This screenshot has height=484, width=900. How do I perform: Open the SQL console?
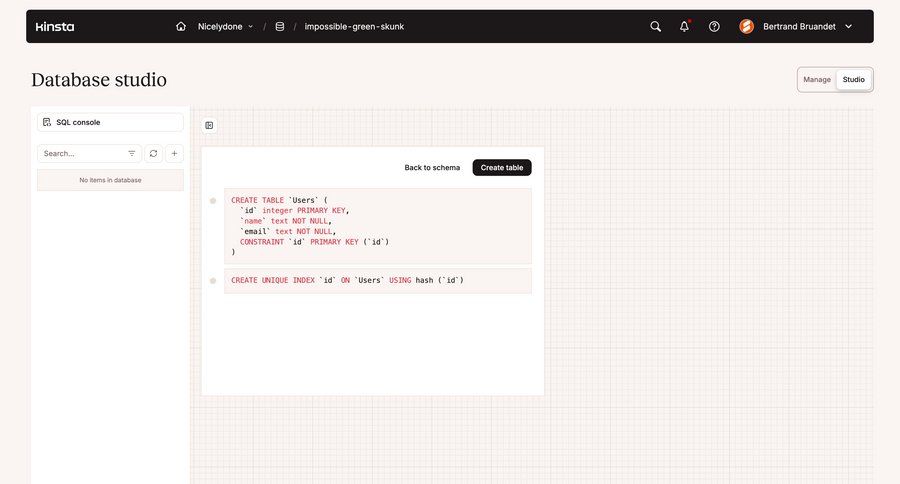110,122
